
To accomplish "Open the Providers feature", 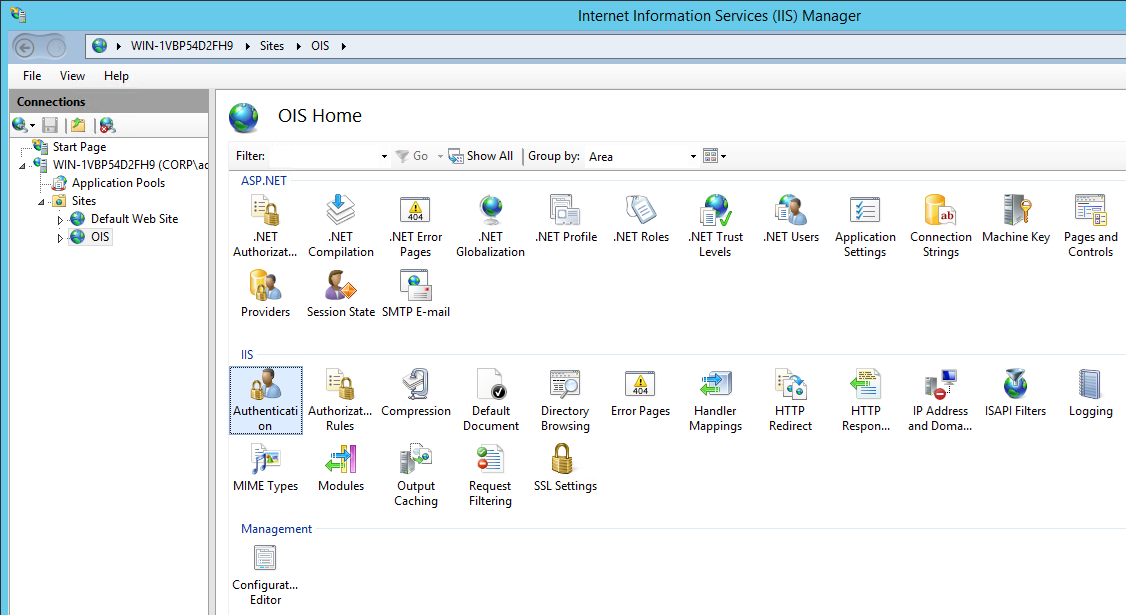I will pos(265,294).
